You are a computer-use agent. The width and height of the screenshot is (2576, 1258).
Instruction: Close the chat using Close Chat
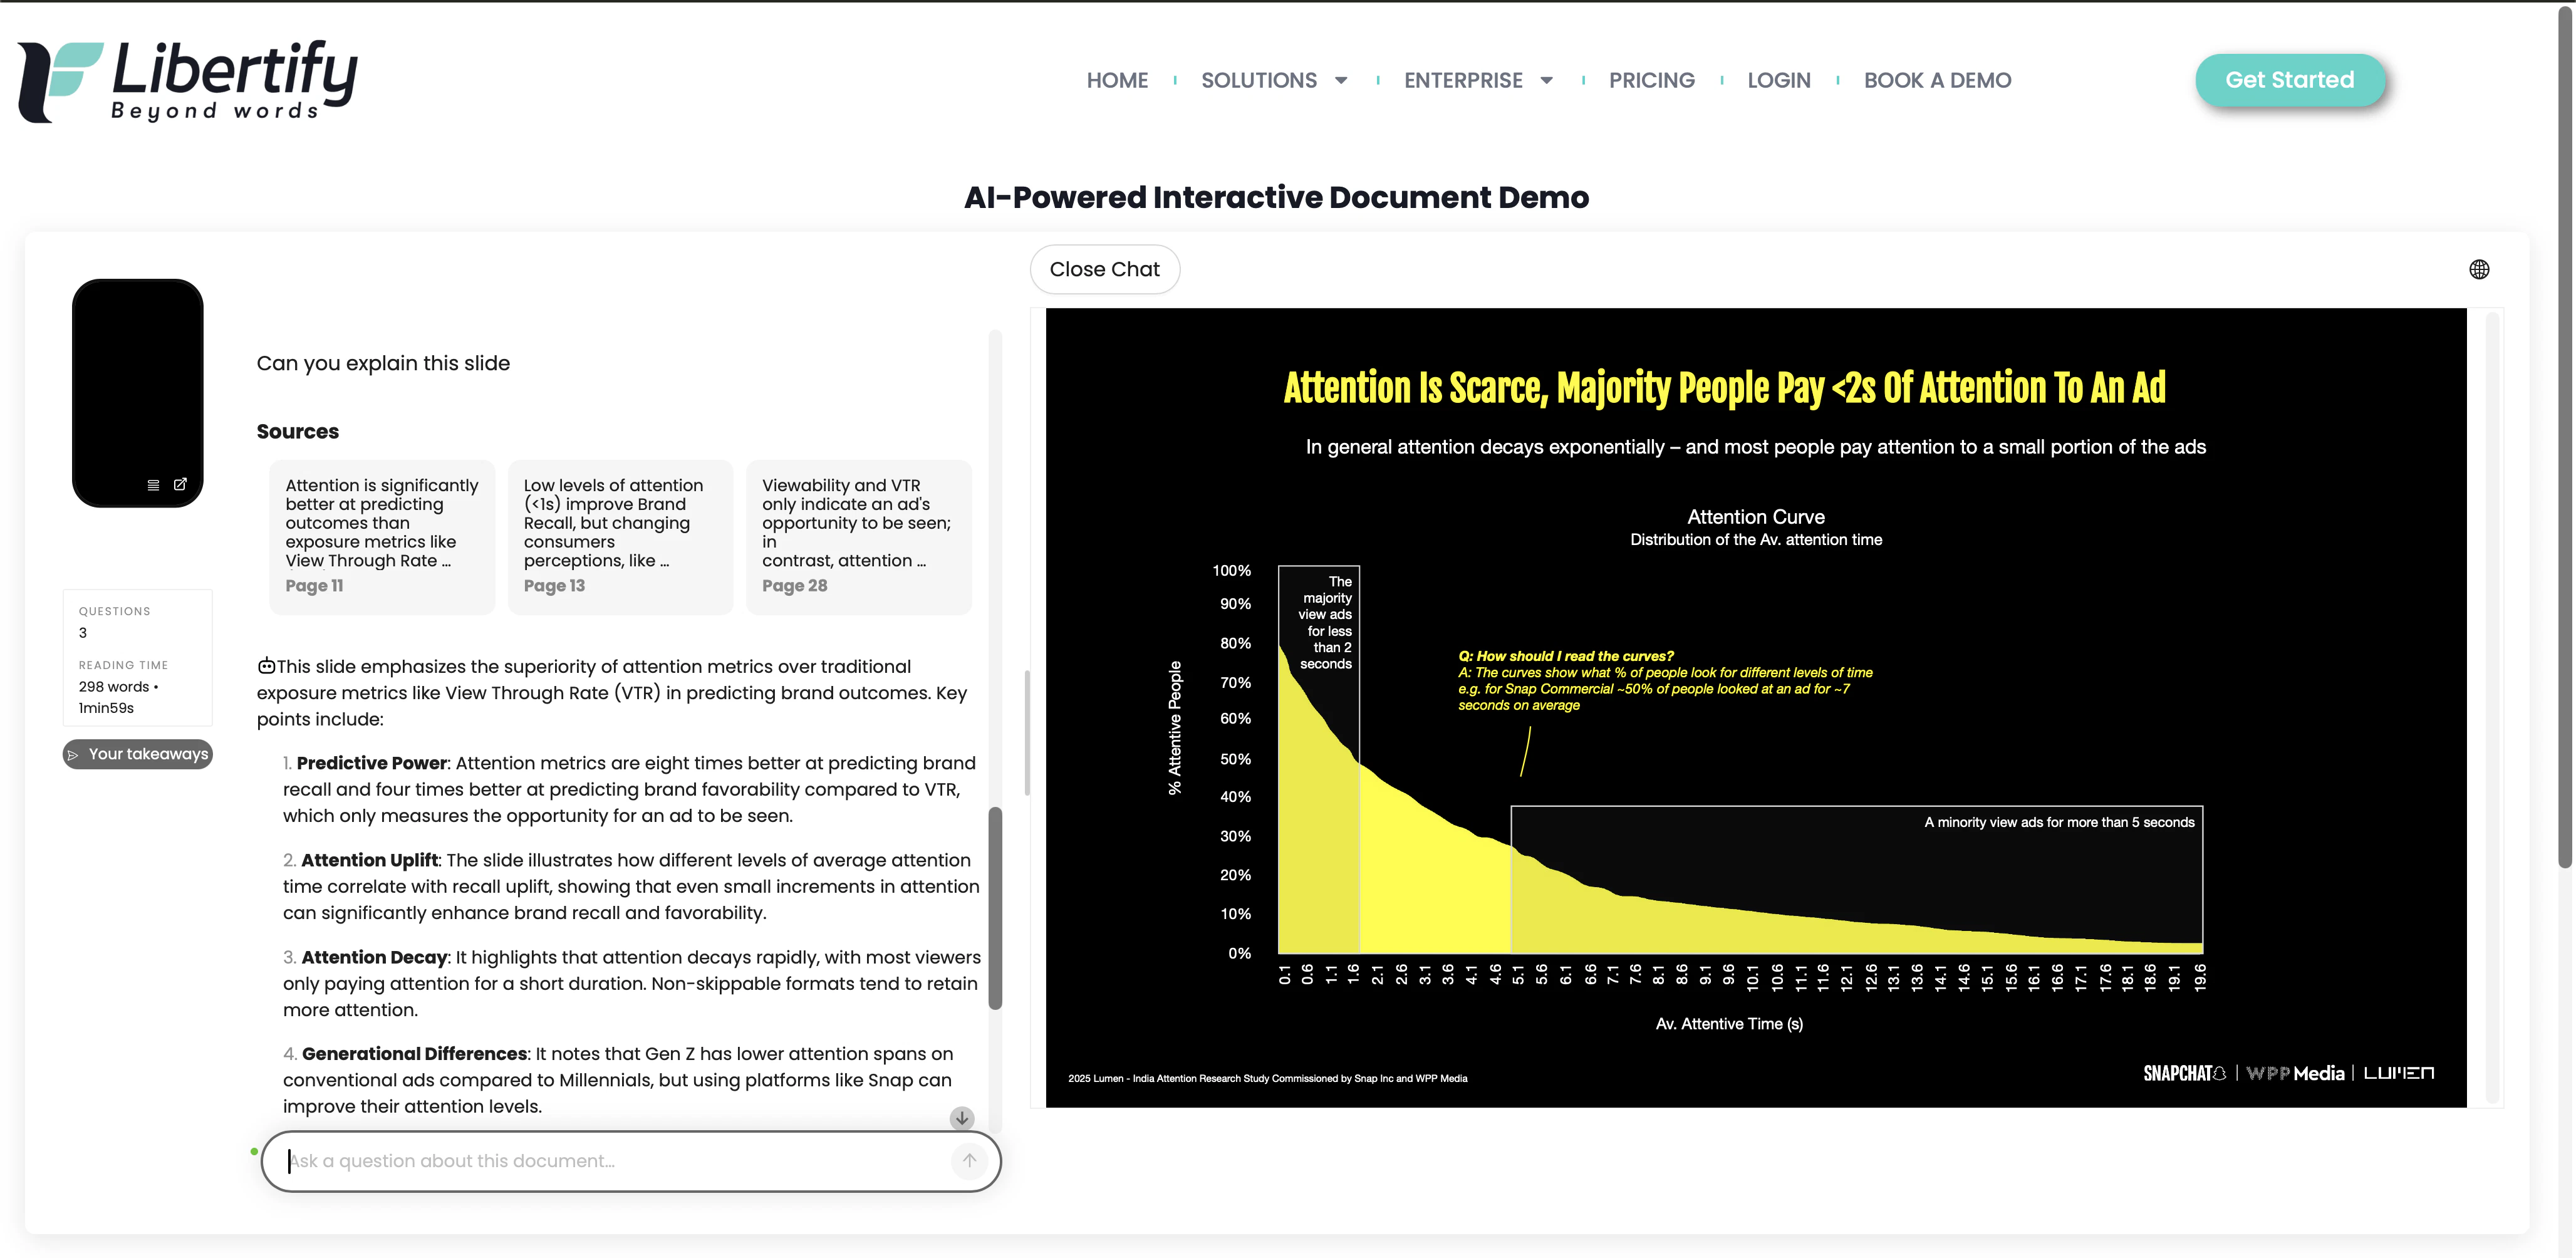(x=1104, y=269)
